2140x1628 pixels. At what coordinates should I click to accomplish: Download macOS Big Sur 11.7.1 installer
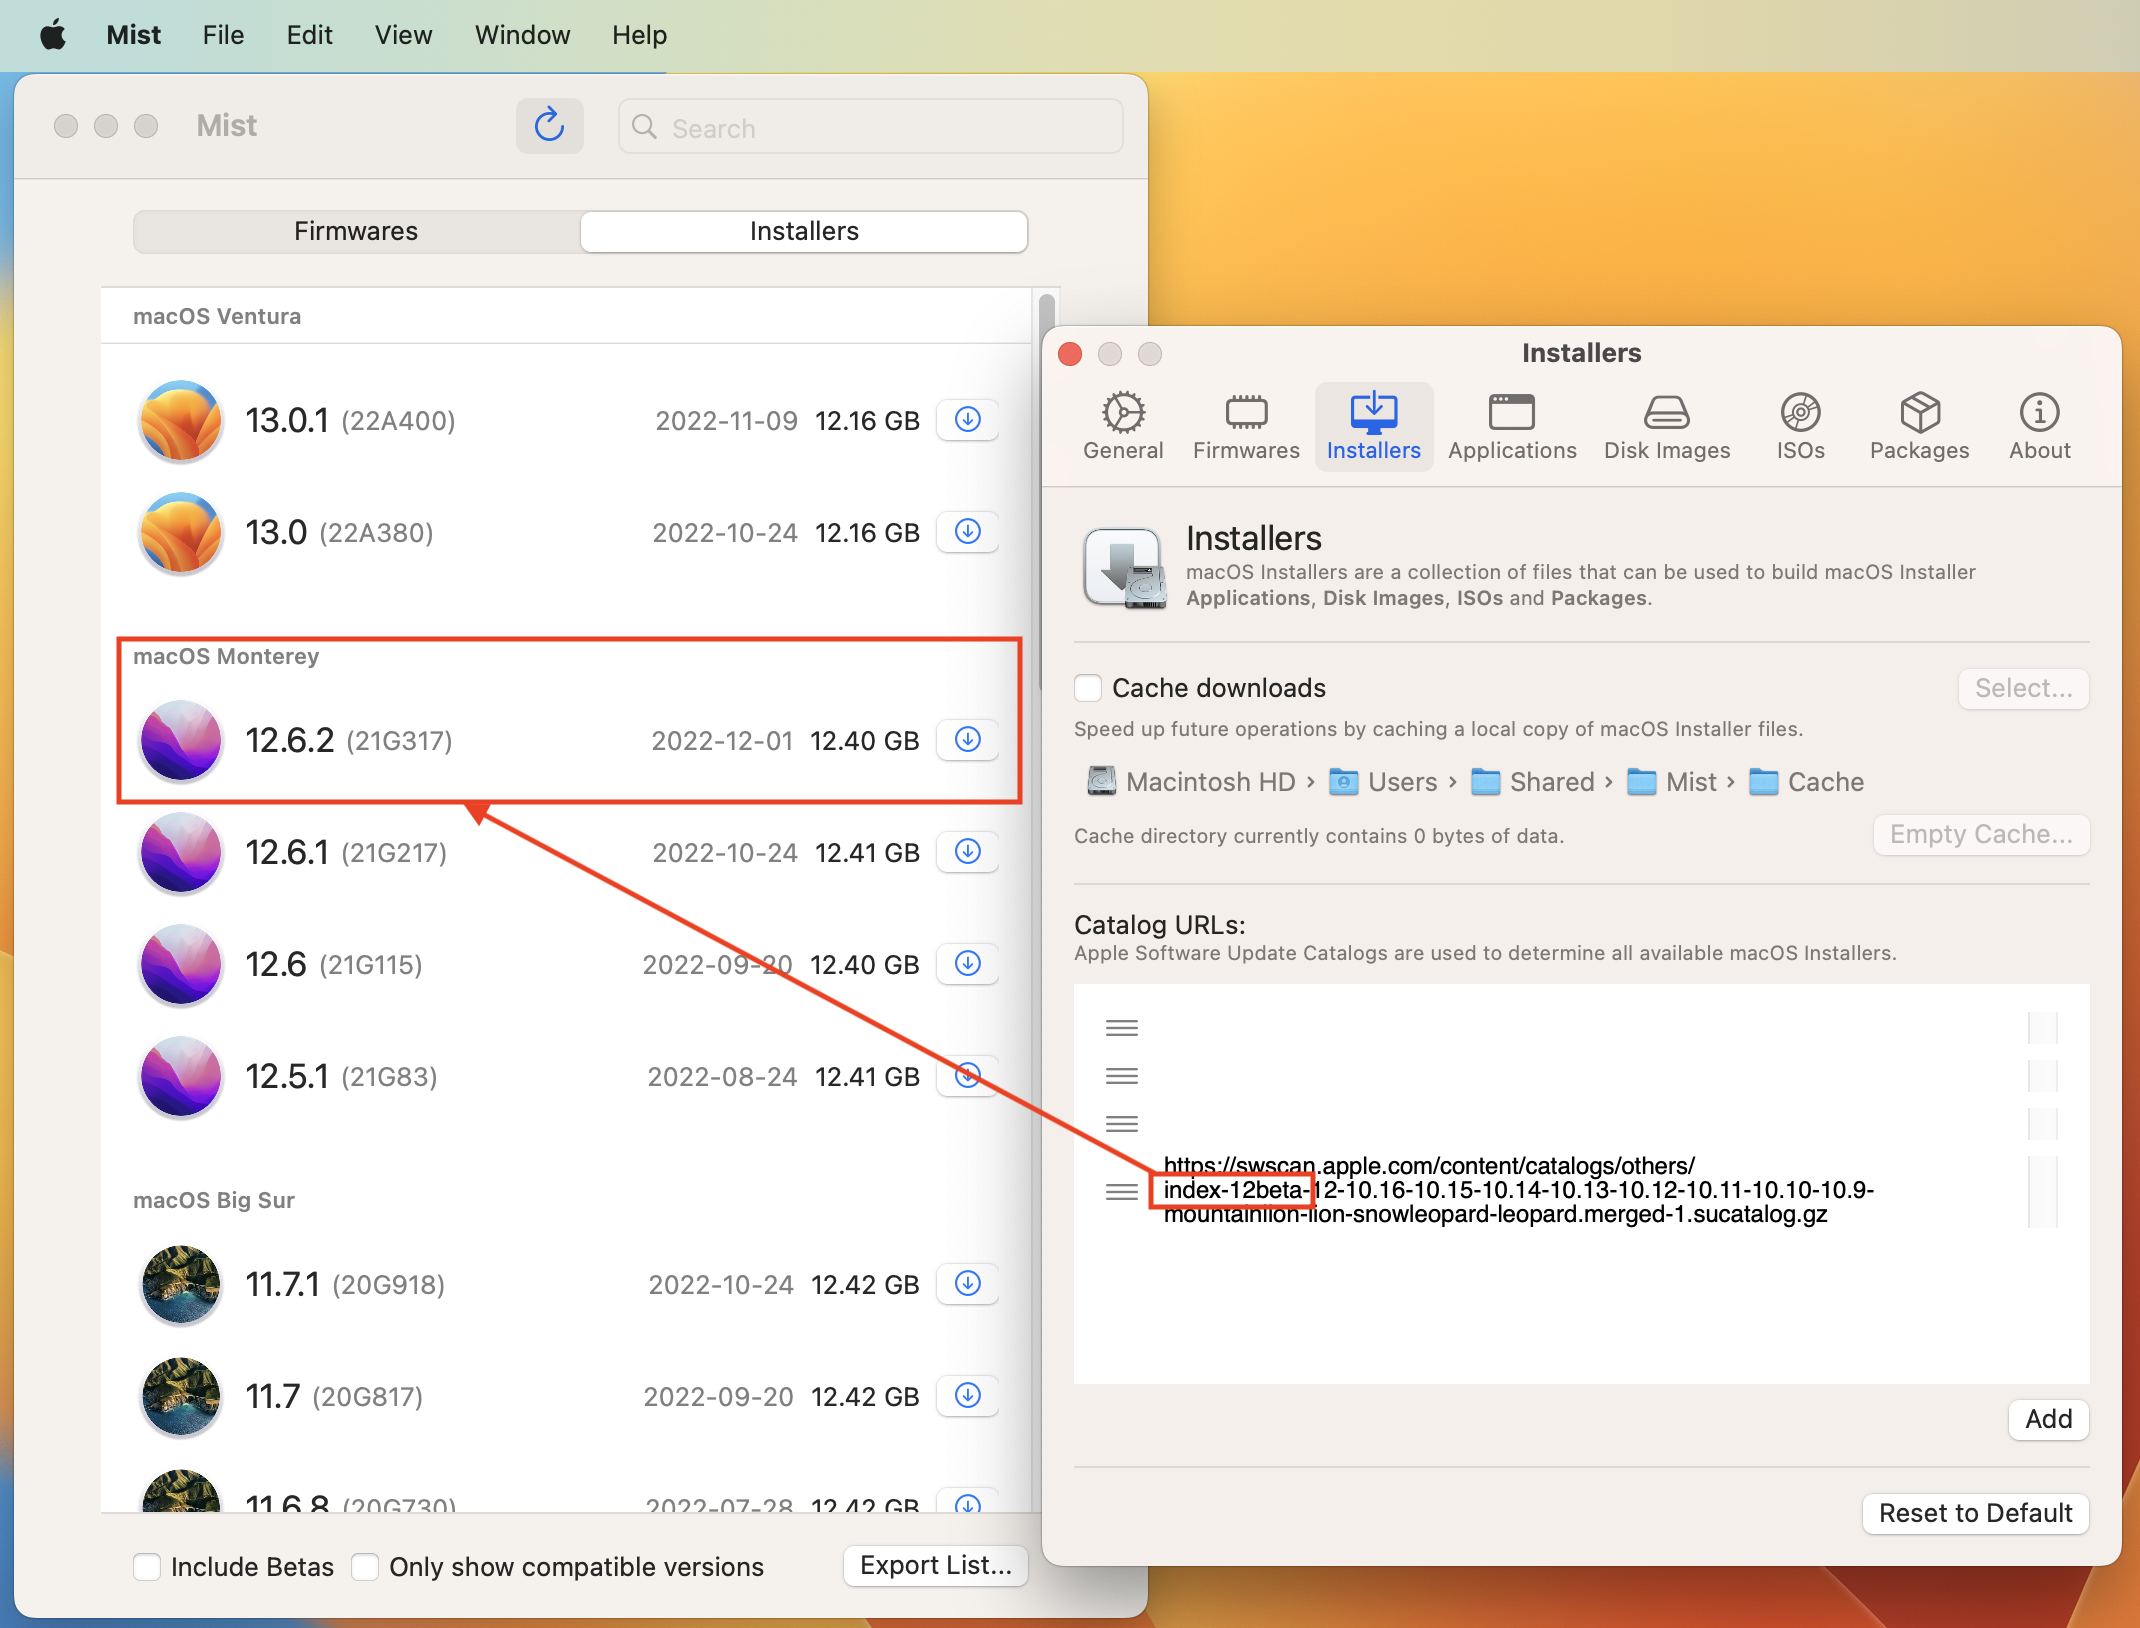966,1284
